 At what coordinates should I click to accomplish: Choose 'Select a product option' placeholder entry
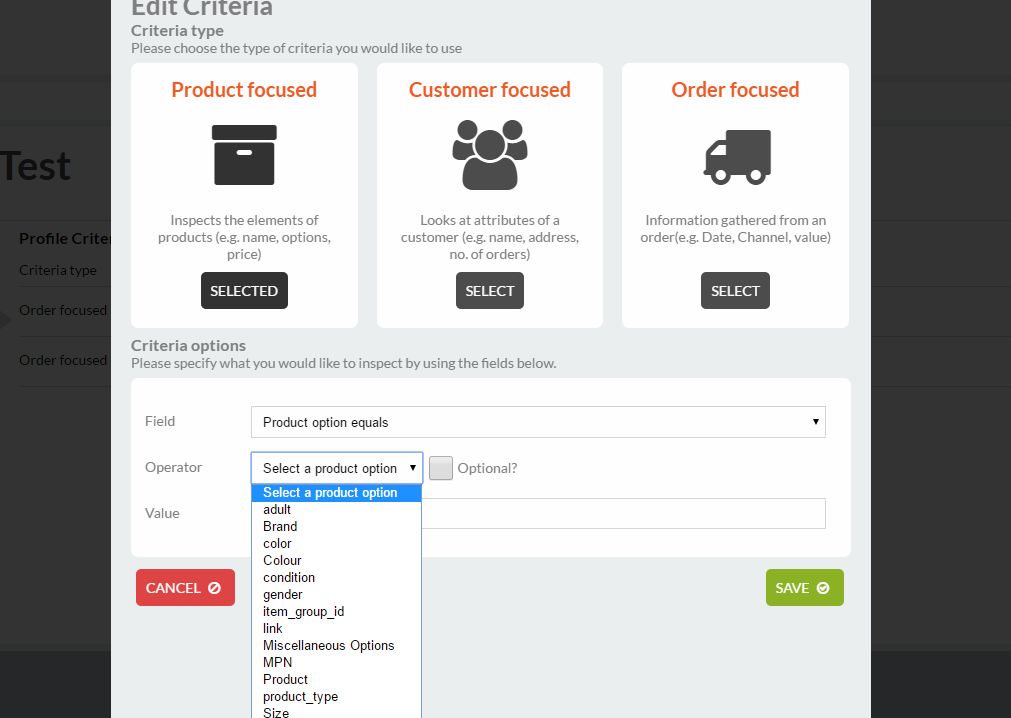[x=337, y=492]
